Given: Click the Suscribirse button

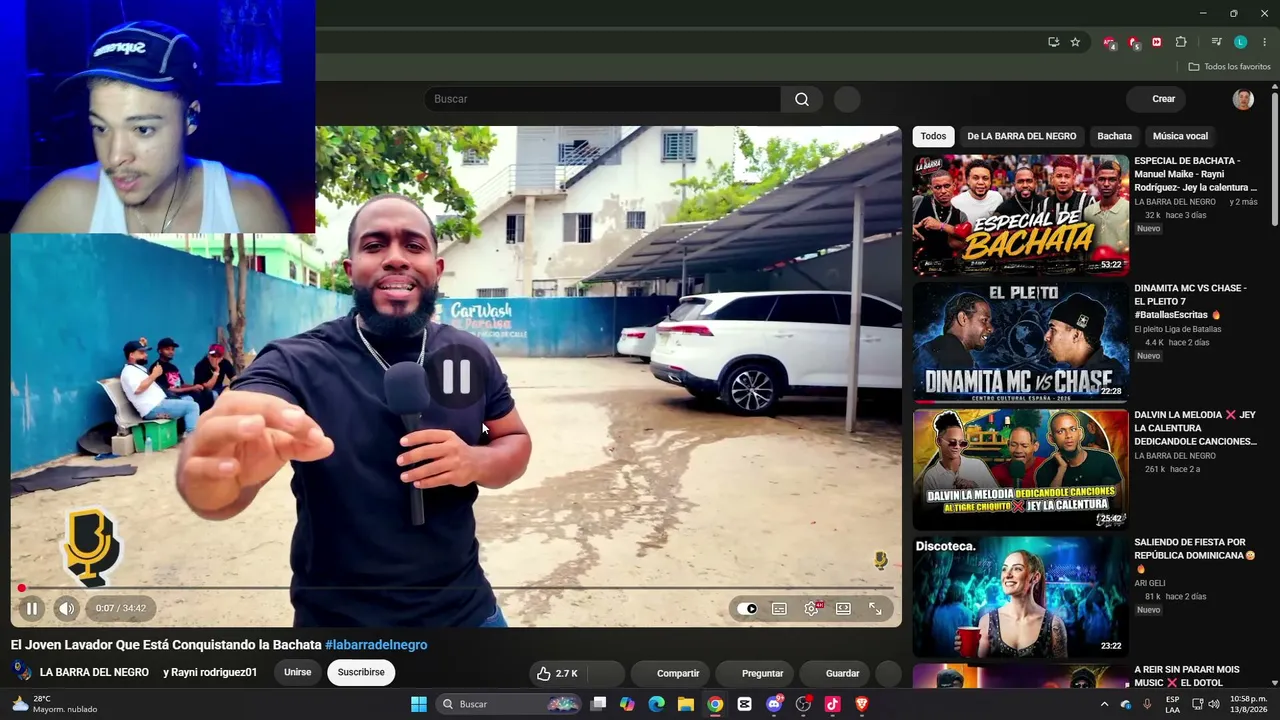Looking at the screenshot, I should [361, 672].
